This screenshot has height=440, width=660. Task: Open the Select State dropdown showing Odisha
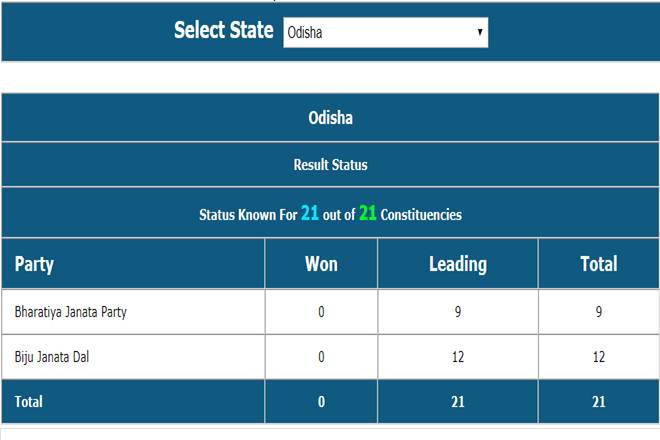(384, 32)
